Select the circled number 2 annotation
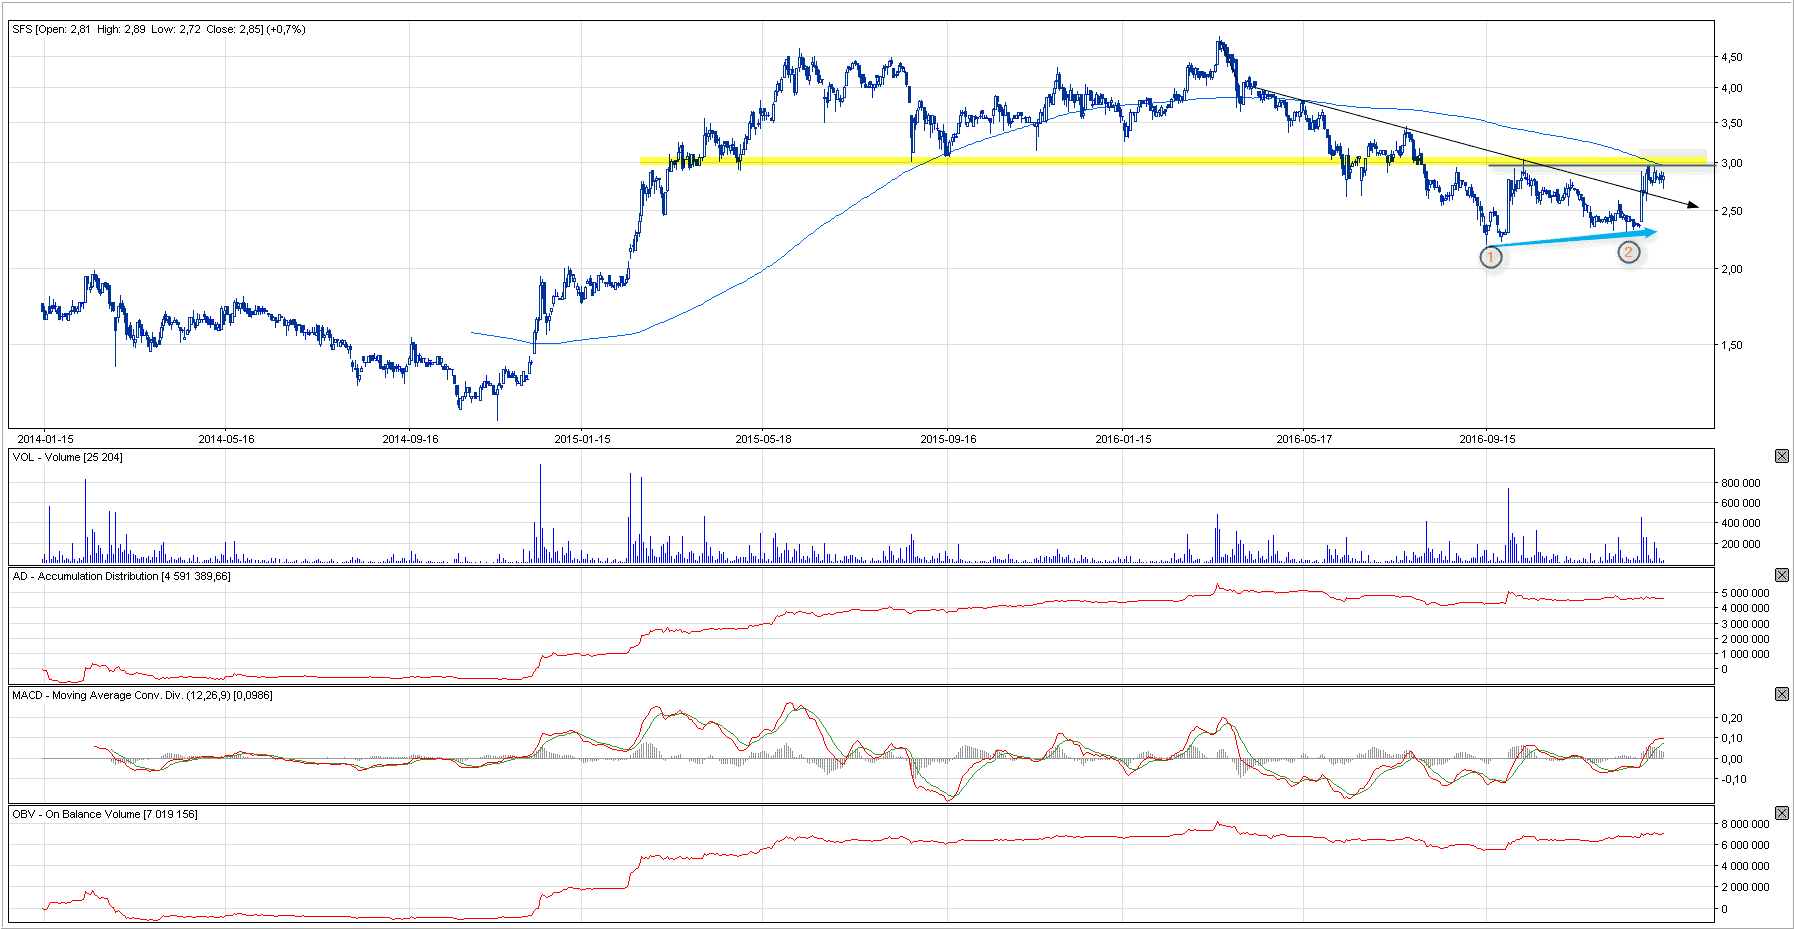Viewport: 1794px width, 929px height. [1629, 252]
